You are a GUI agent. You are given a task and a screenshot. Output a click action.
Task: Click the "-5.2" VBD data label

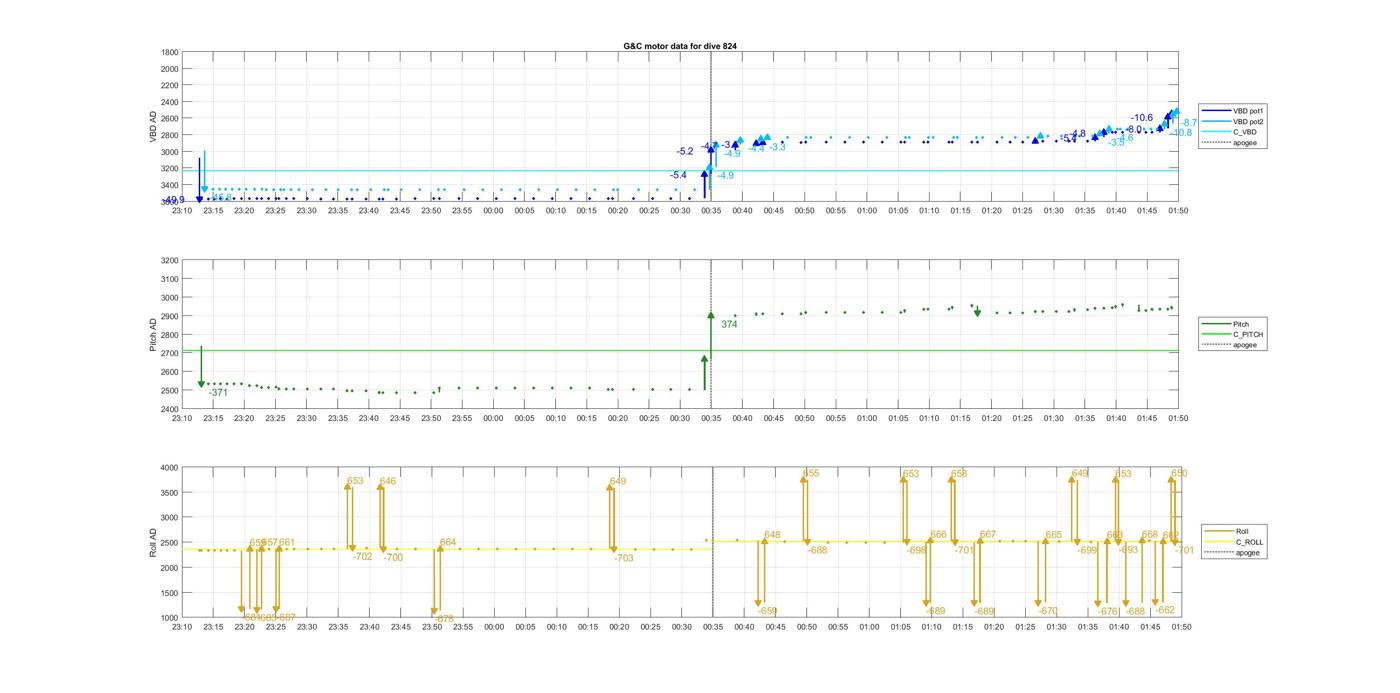[685, 152]
